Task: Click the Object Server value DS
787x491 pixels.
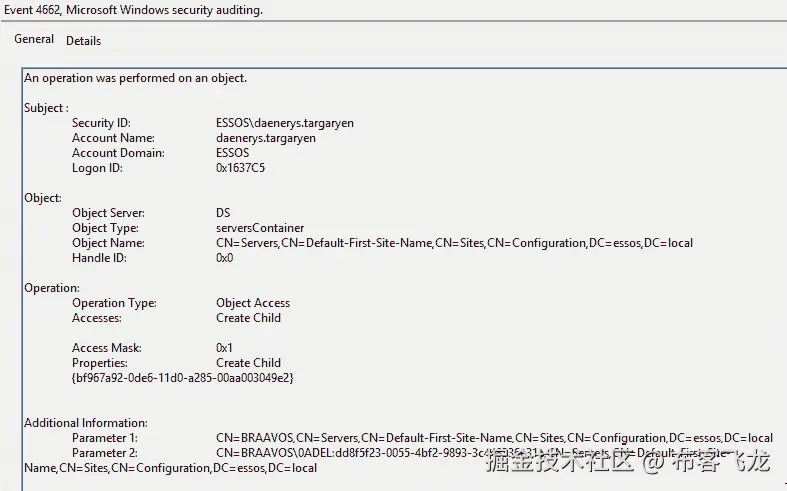Action: 223,213
